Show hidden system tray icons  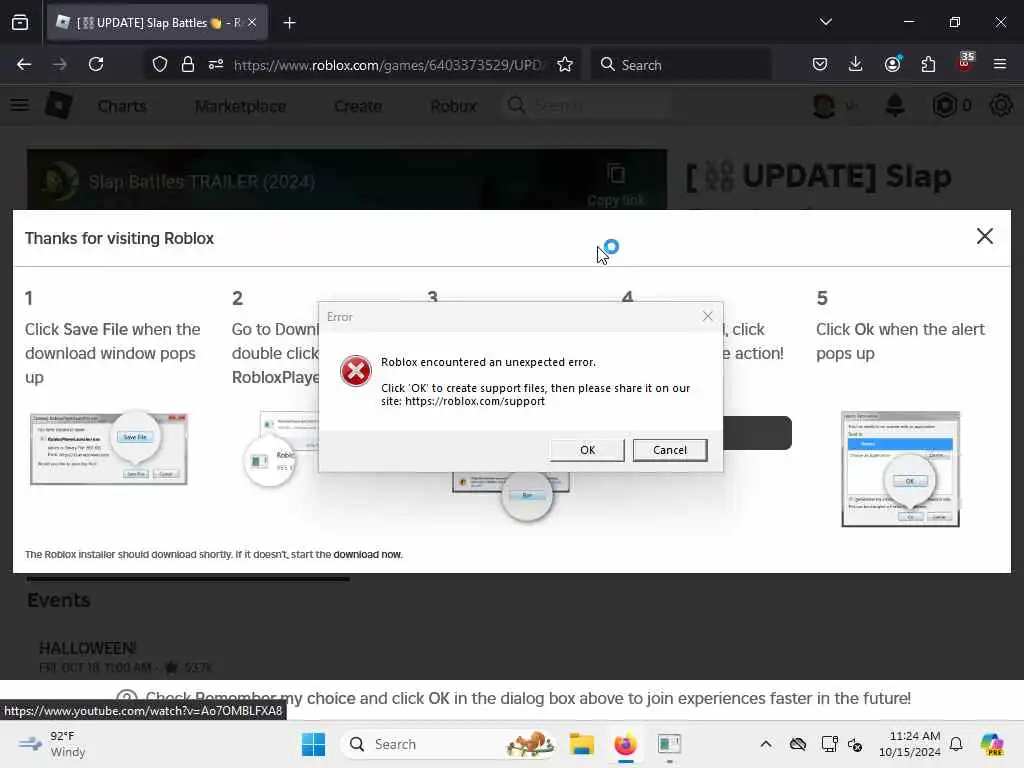[765, 744]
